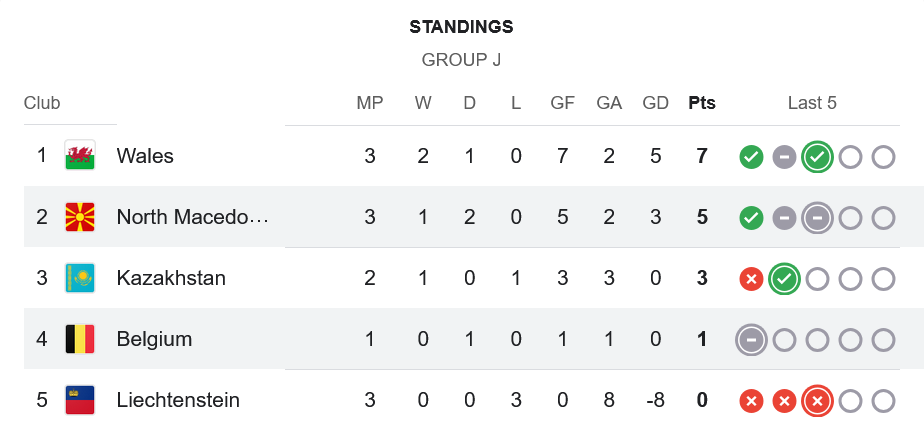Open the Wales team link
The image size is (924, 447).
pyautogui.click(x=145, y=156)
